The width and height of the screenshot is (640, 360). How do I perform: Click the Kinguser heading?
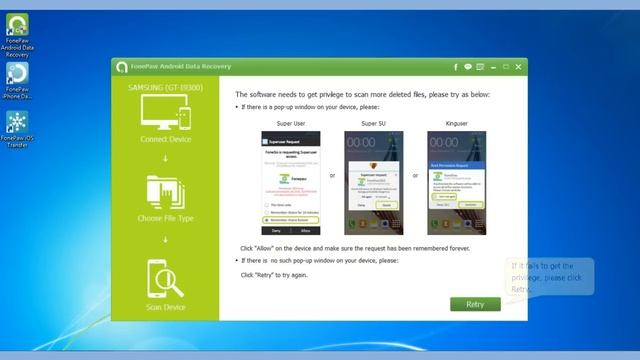click(x=456, y=123)
